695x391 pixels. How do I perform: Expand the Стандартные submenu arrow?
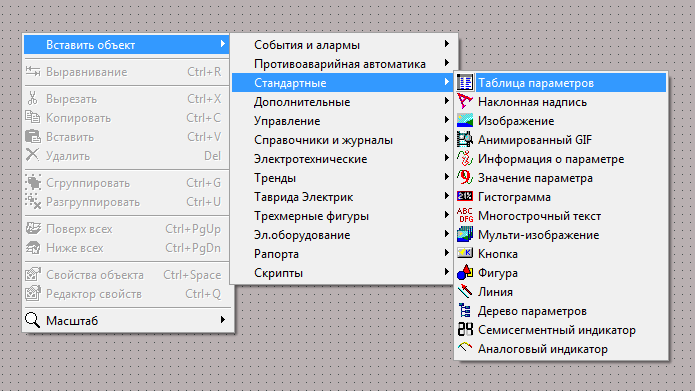click(x=447, y=82)
